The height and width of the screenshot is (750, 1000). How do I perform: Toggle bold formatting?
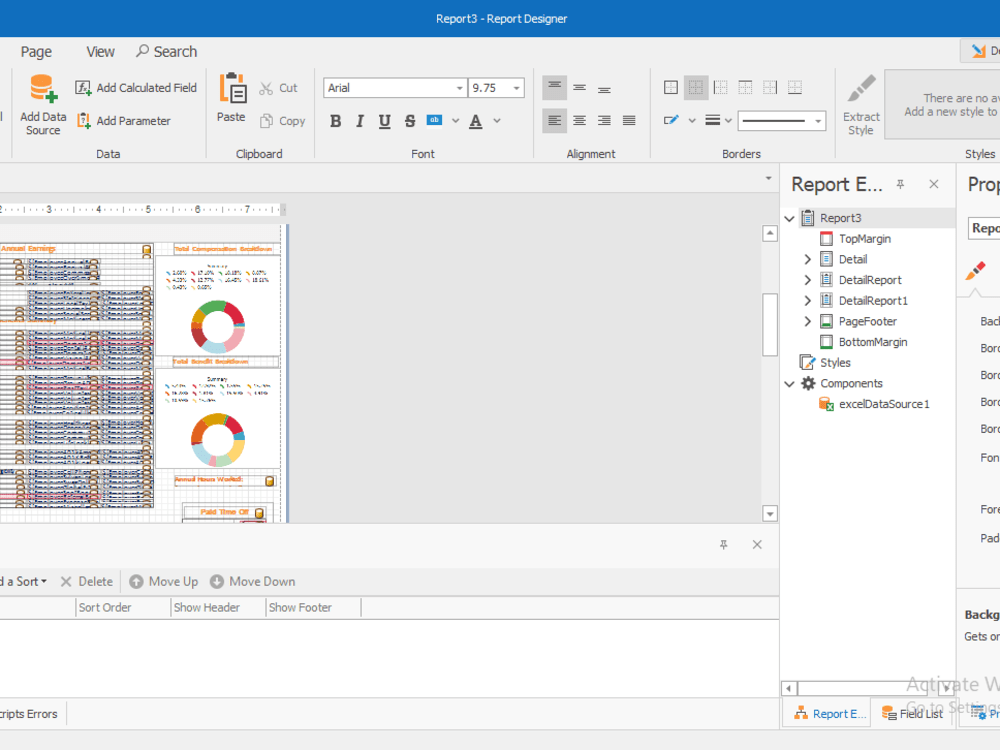point(335,120)
